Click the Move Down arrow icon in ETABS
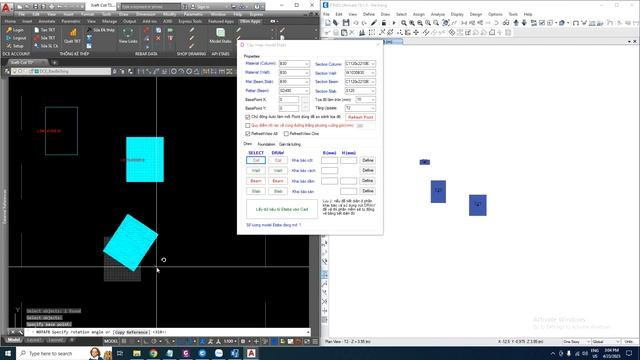Viewport: 640px width, 360px height. (x=524, y=23)
